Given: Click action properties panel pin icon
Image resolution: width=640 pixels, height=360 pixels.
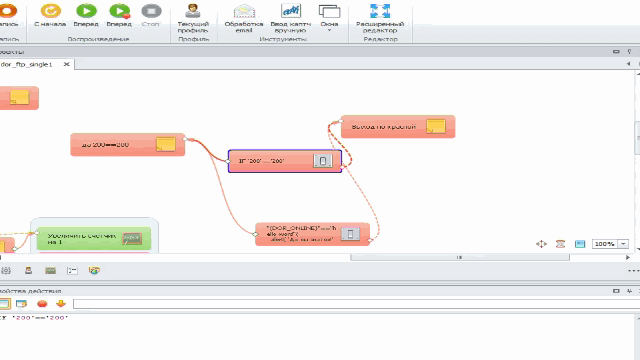Looking at the screenshot, I should [x=629, y=291].
